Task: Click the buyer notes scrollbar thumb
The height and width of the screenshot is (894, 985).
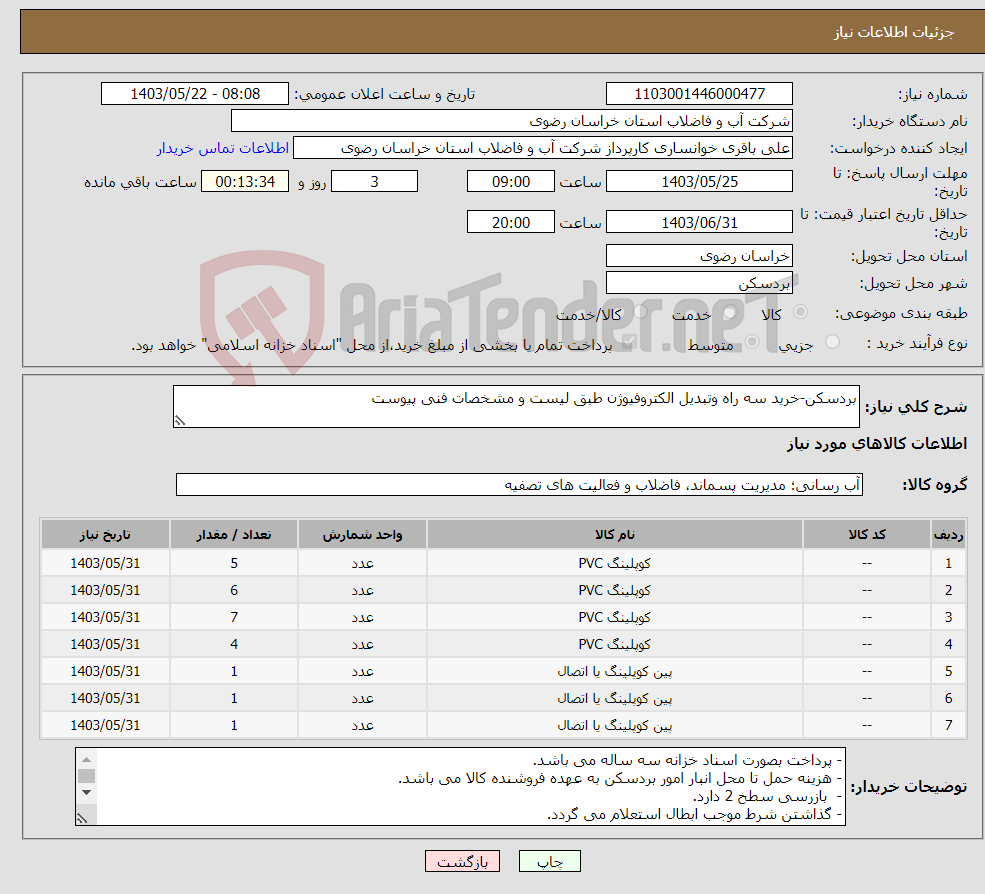Action: [x=87, y=777]
